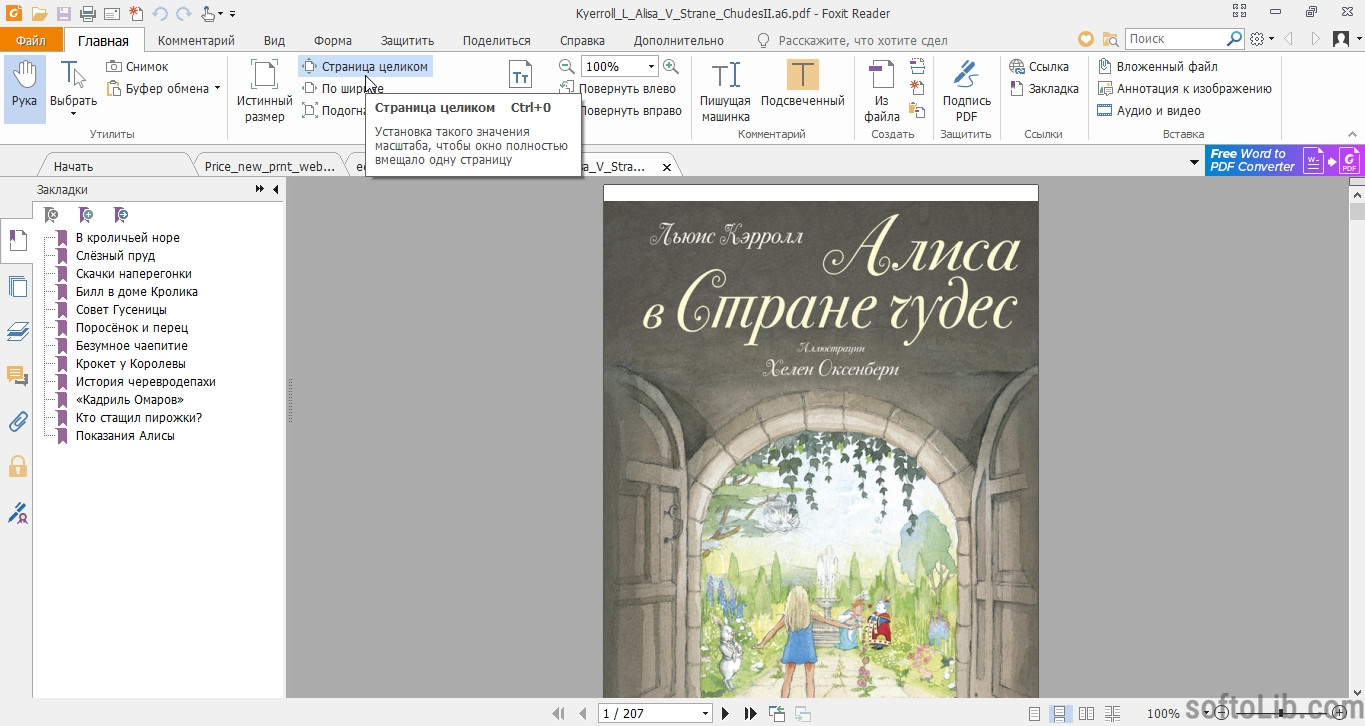The image size is (1365, 726).
Task: Create PDF Из файла
Action: click(x=881, y=90)
